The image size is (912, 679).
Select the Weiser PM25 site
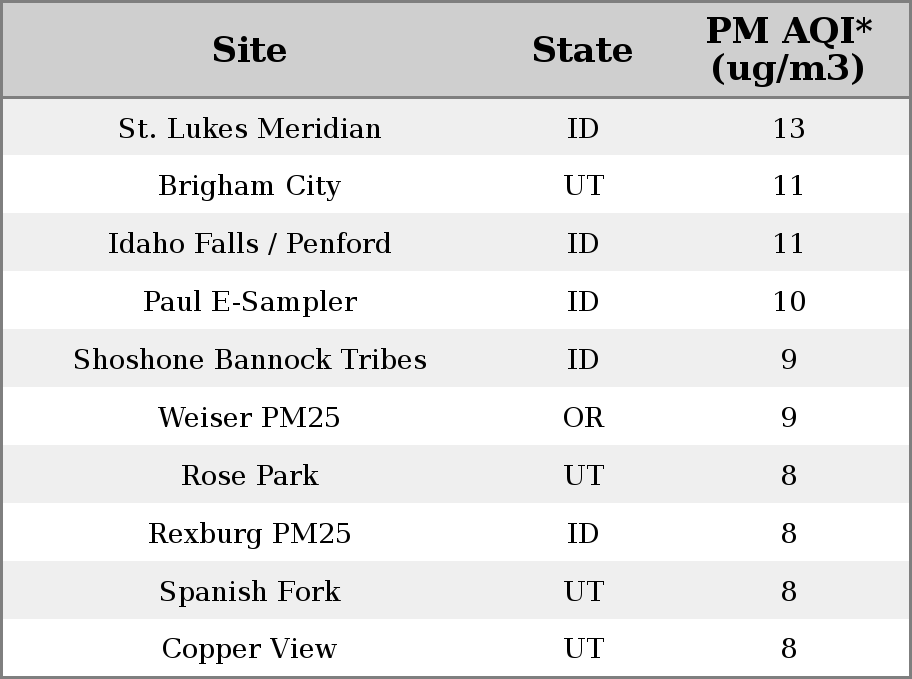[x=250, y=418]
